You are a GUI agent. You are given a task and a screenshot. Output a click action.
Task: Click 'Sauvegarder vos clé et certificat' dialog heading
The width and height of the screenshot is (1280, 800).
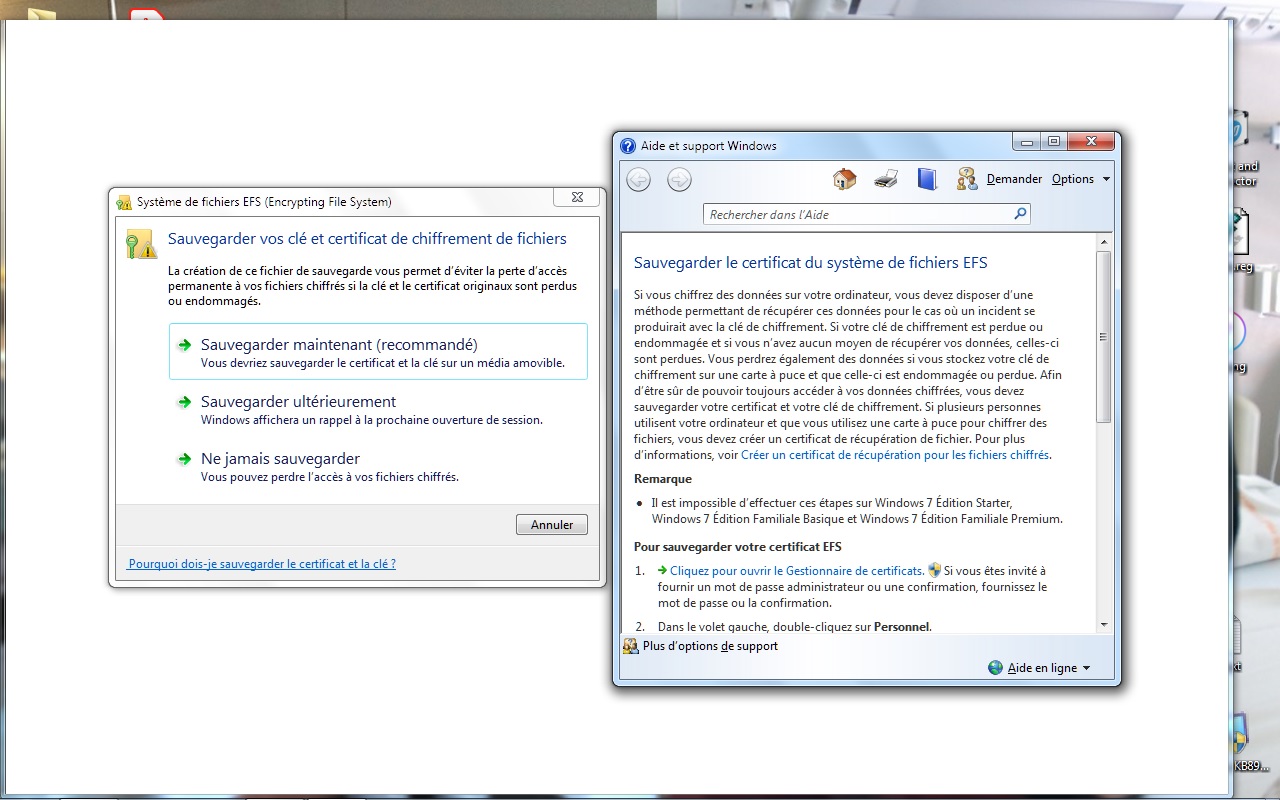(x=367, y=239)
